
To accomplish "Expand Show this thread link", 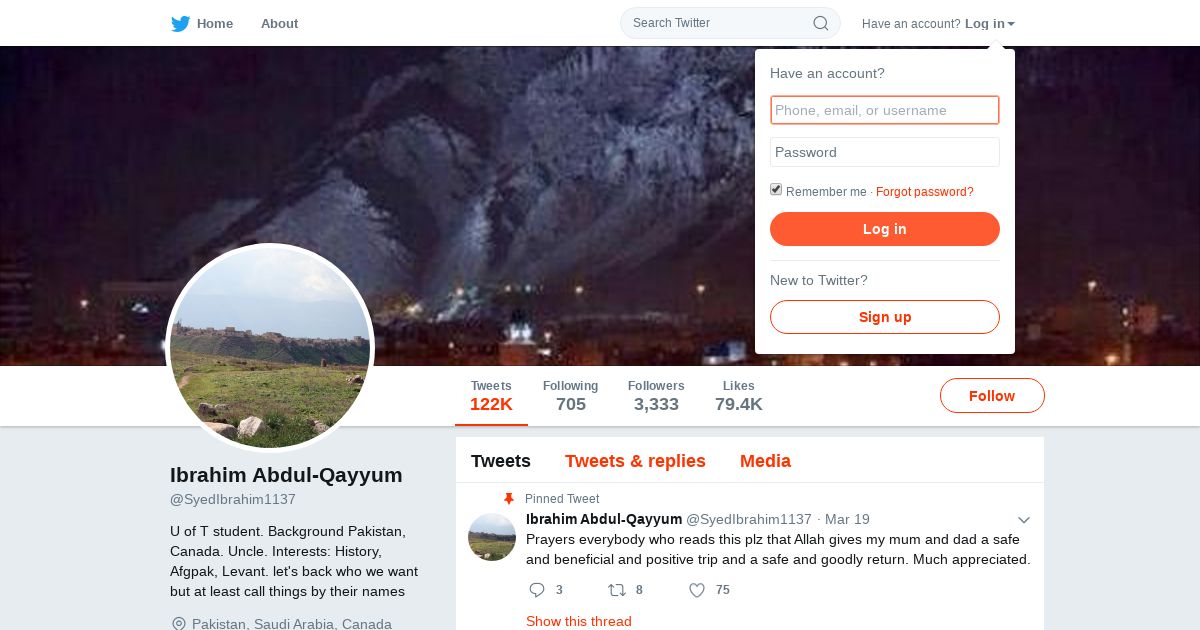I will click(579, 621).
